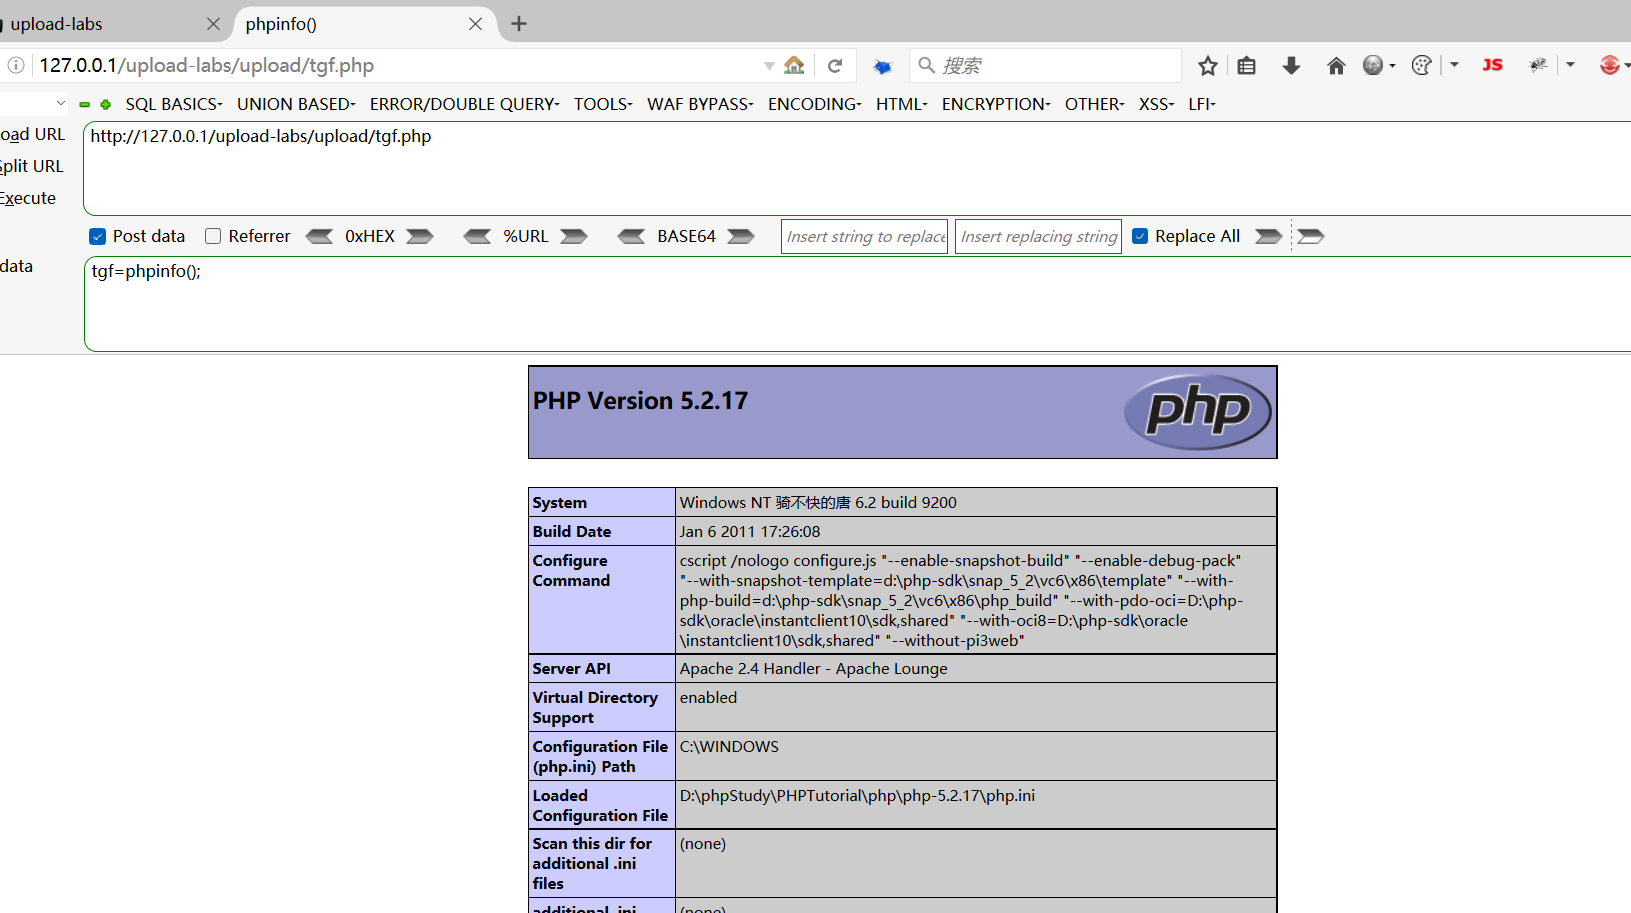Open the ENCODING dropdown menu
This screenshot has height=913, width=1631.
pyautogui.click(x=815, y=104)
